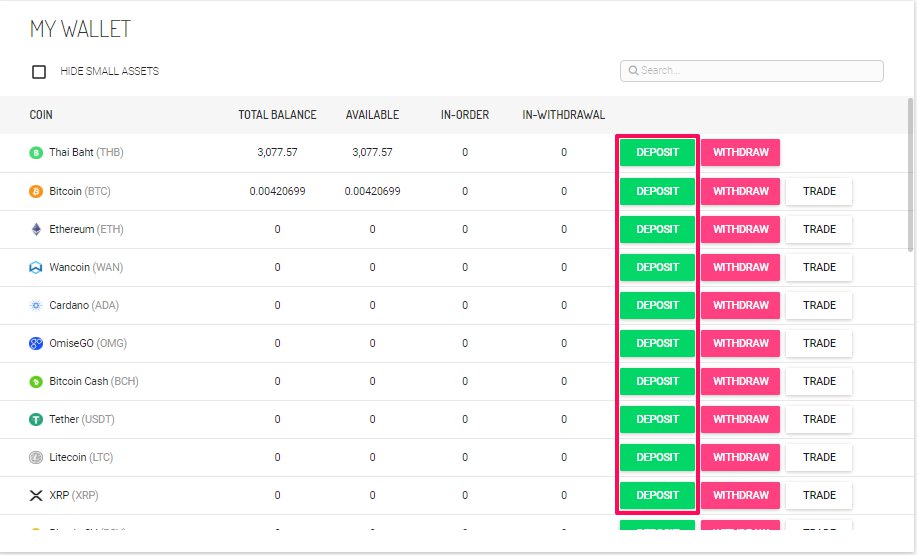Deposit Tether (USDT)

click(x=657, y=419)
